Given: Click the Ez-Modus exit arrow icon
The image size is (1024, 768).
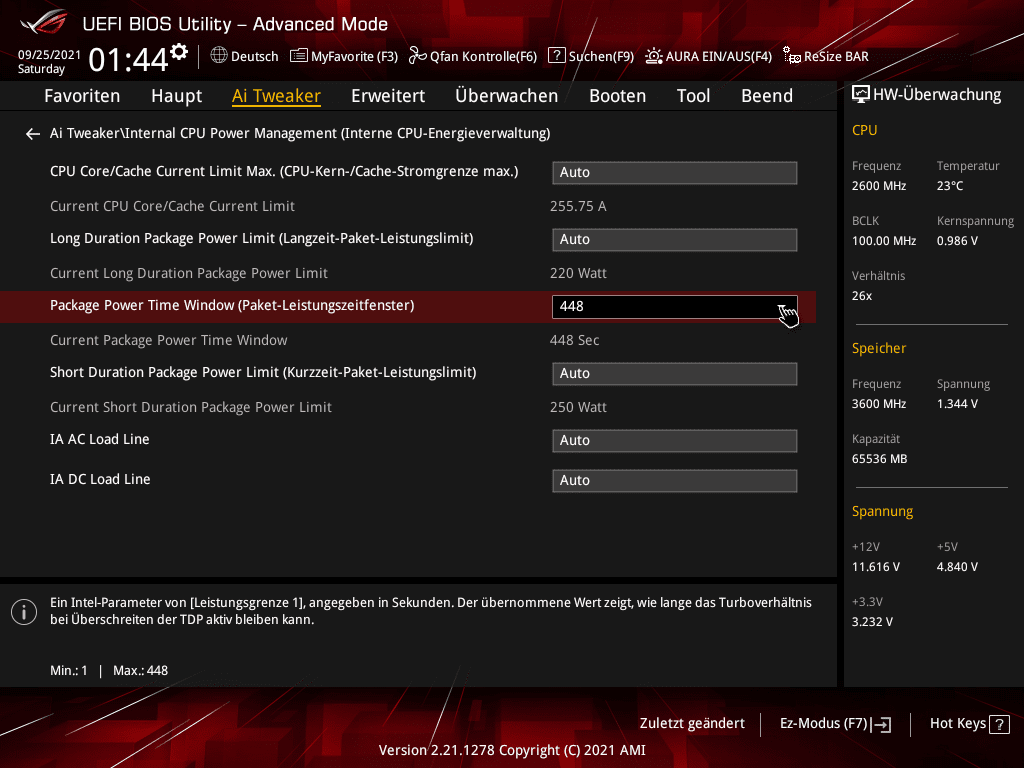Looking at the screenshot, I should (x=881, y=724).
